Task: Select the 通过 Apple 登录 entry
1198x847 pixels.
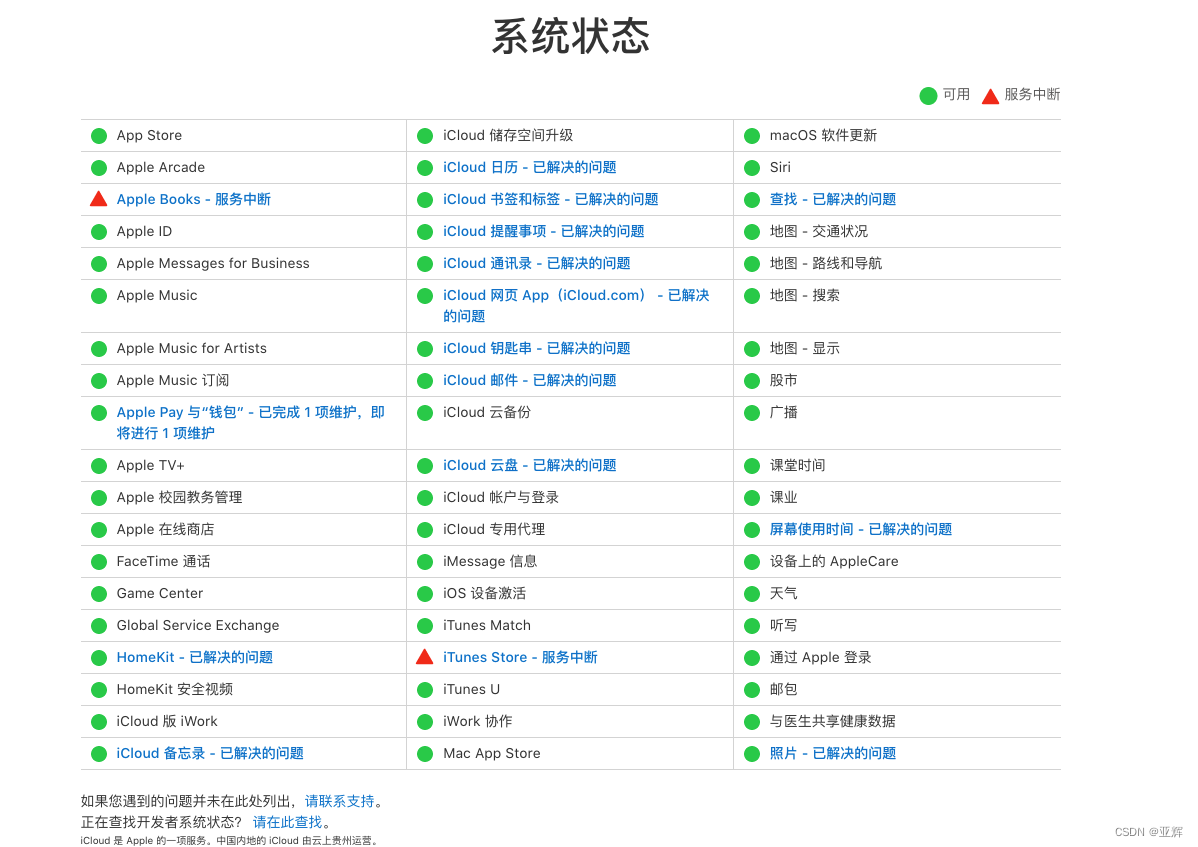Action: (821, 658)
